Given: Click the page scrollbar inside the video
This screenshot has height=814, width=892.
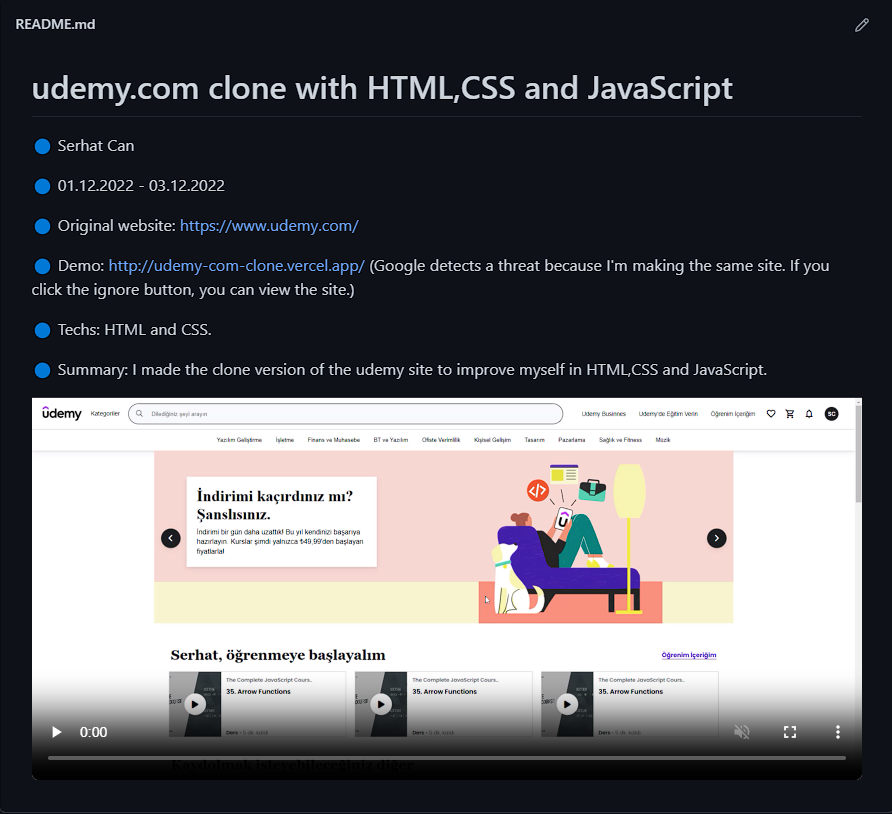Looking at the screenshot, I should click(858, 455).
